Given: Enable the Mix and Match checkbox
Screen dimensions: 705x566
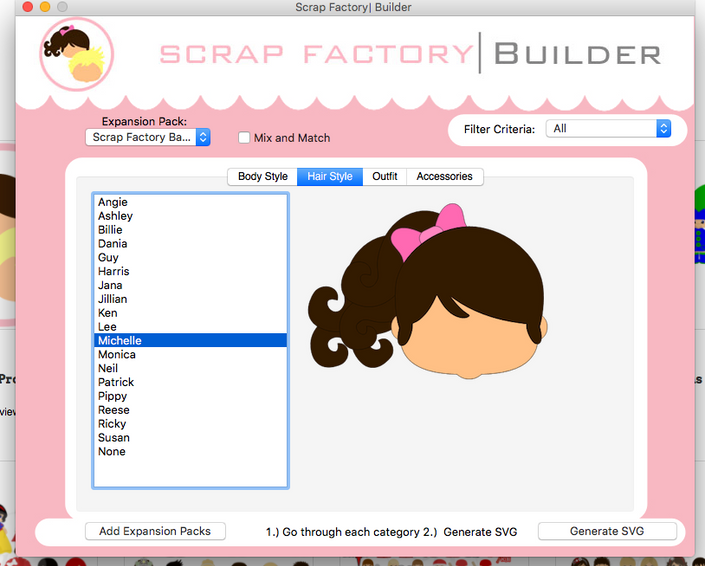Looking at the screenshot, I should click(x=244, y=138).
